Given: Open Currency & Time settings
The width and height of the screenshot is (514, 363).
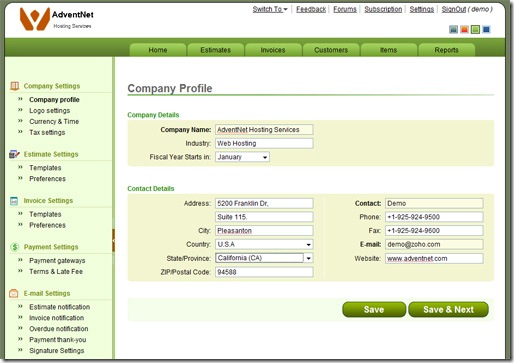Looking at the screenshot, I should 54,122.
